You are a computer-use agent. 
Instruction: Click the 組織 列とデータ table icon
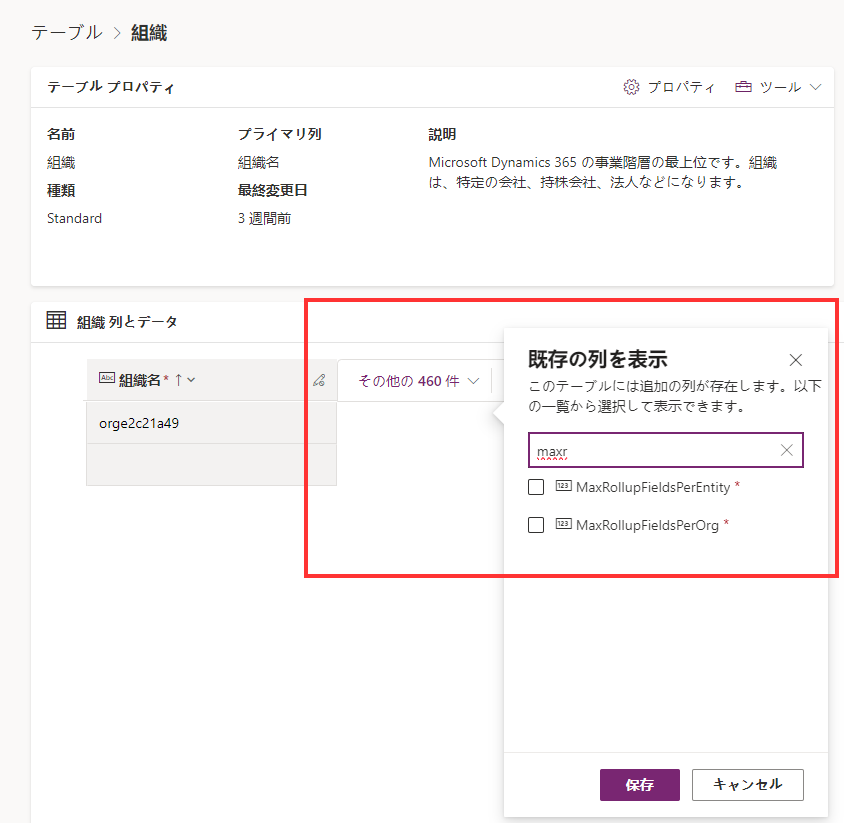56,320
